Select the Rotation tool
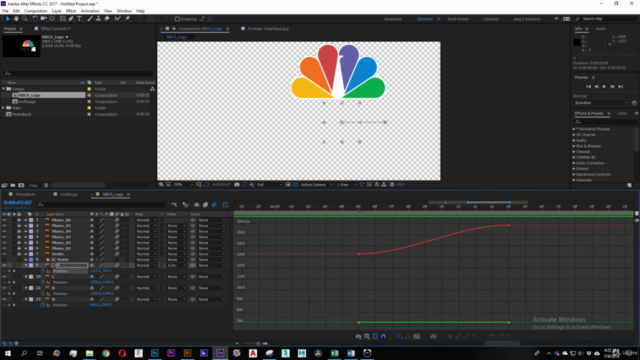The width and height of the screenshot is (640, 360). point(35,19)
